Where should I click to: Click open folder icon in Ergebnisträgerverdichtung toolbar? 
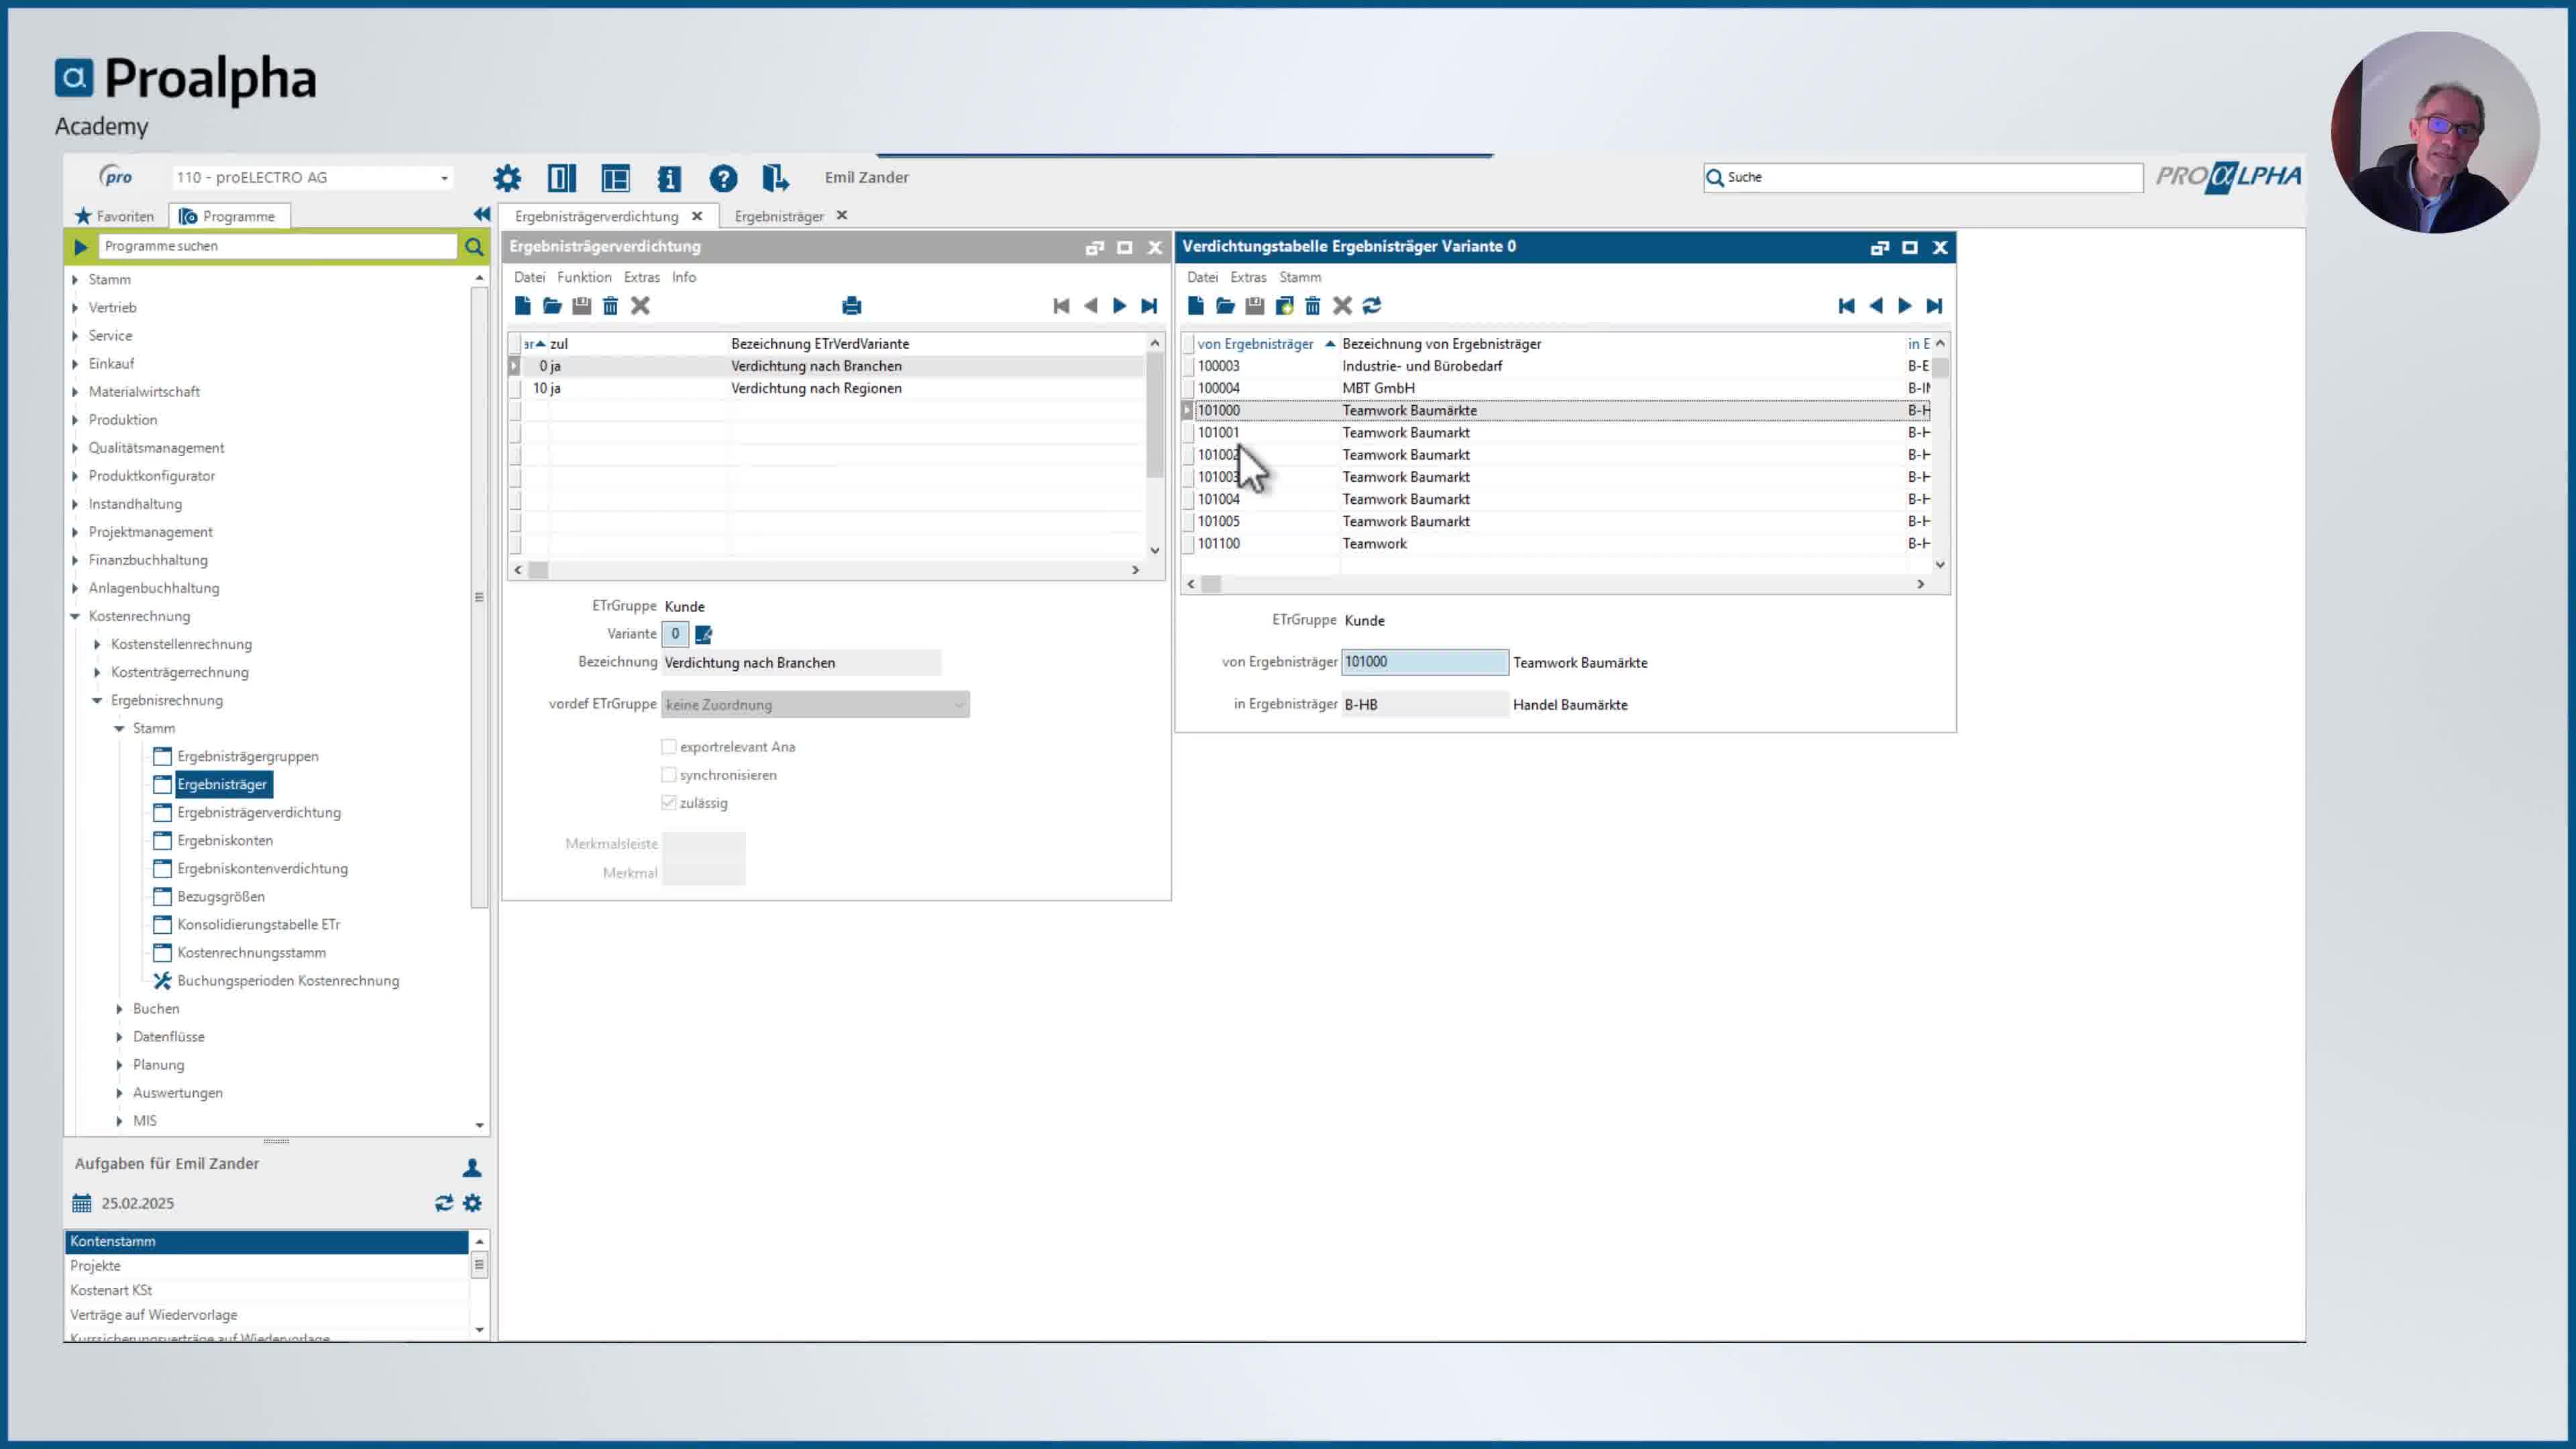coord(552,306)
